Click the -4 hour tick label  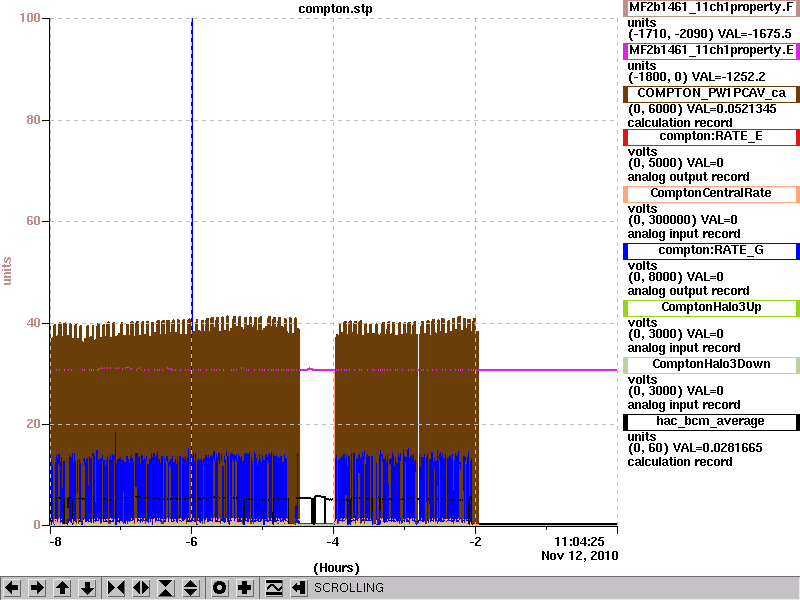coord(333,542)
